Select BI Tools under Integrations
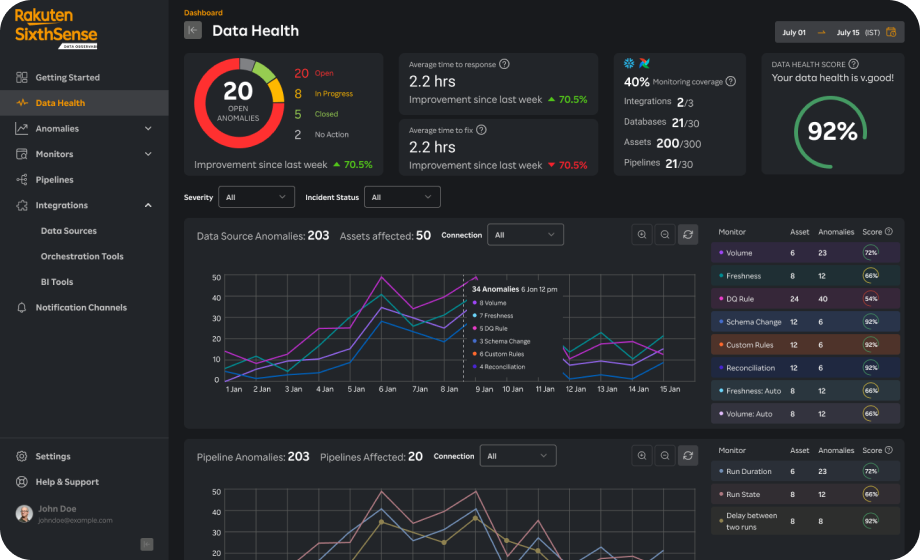 point(57,282)
